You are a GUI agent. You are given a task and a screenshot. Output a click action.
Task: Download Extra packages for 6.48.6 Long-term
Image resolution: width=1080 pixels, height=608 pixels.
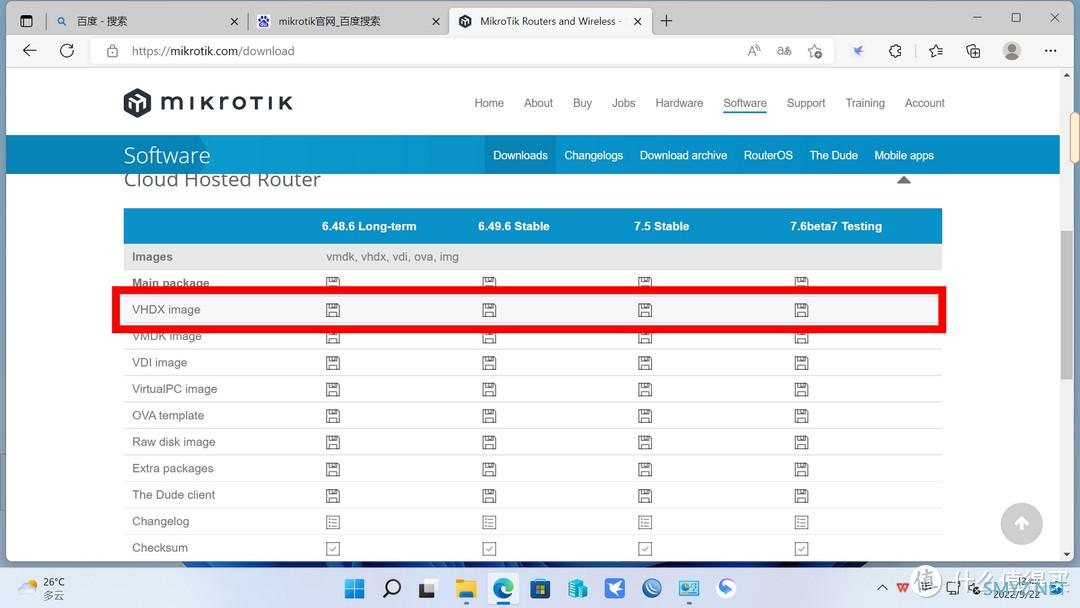pos(333,469)
